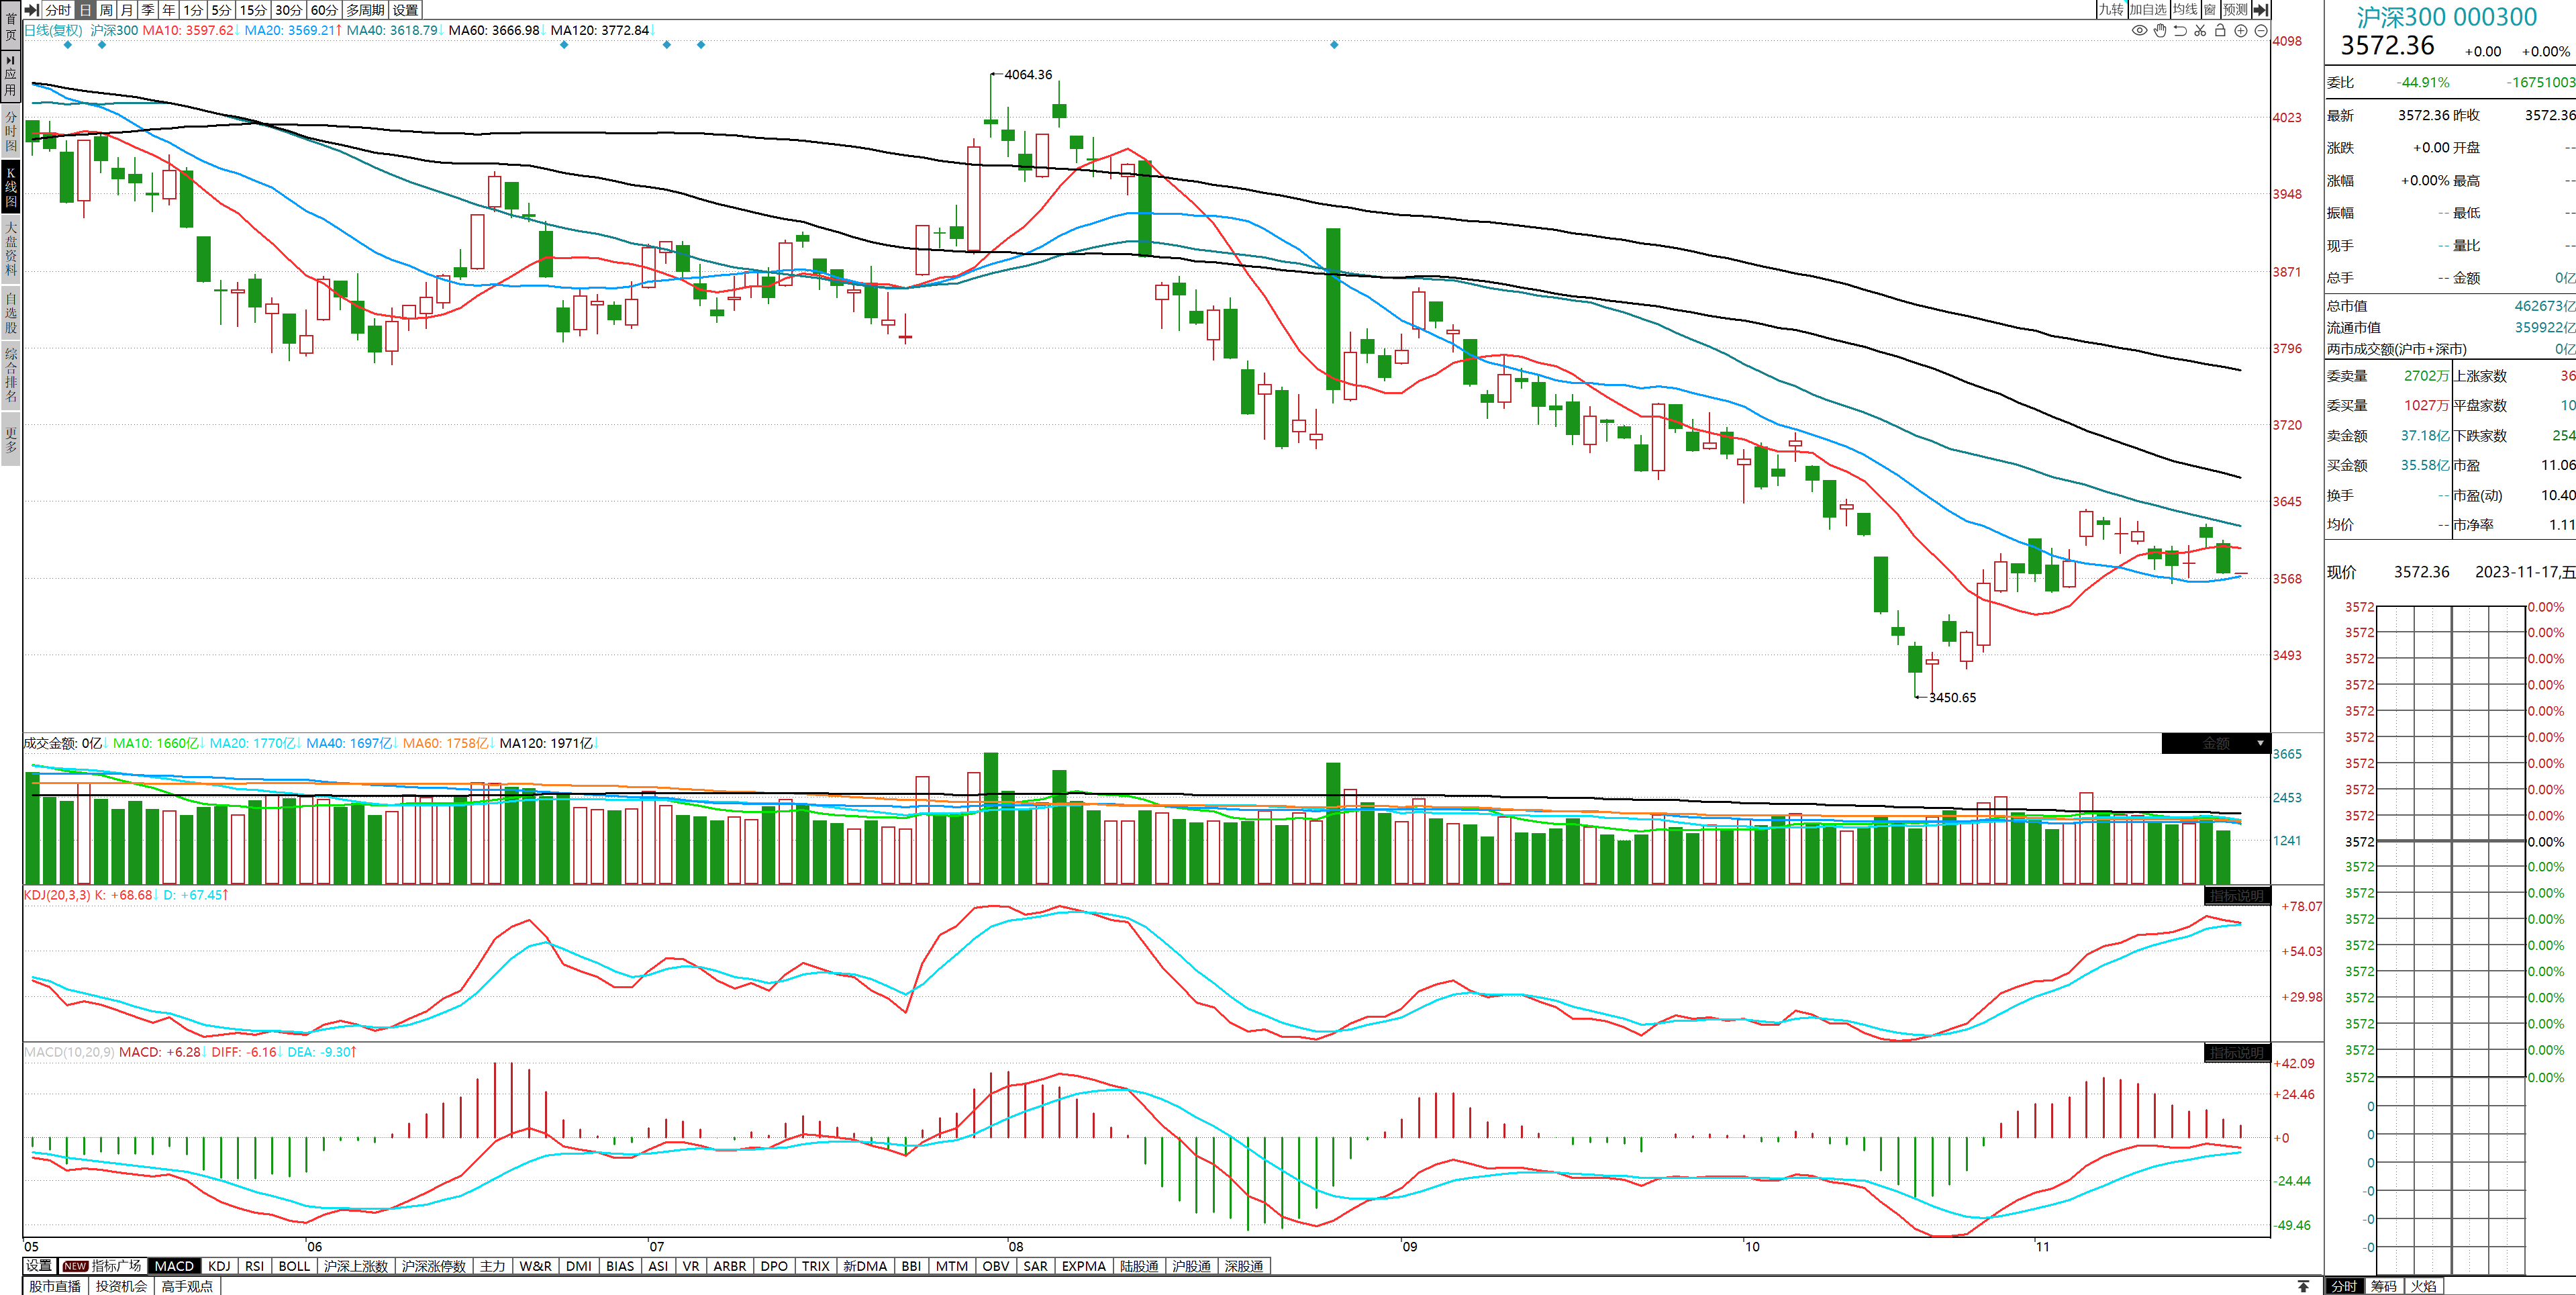Click the undo arrow icon
Viewport: 2576px width, 1295px height.
point(2180,31)
